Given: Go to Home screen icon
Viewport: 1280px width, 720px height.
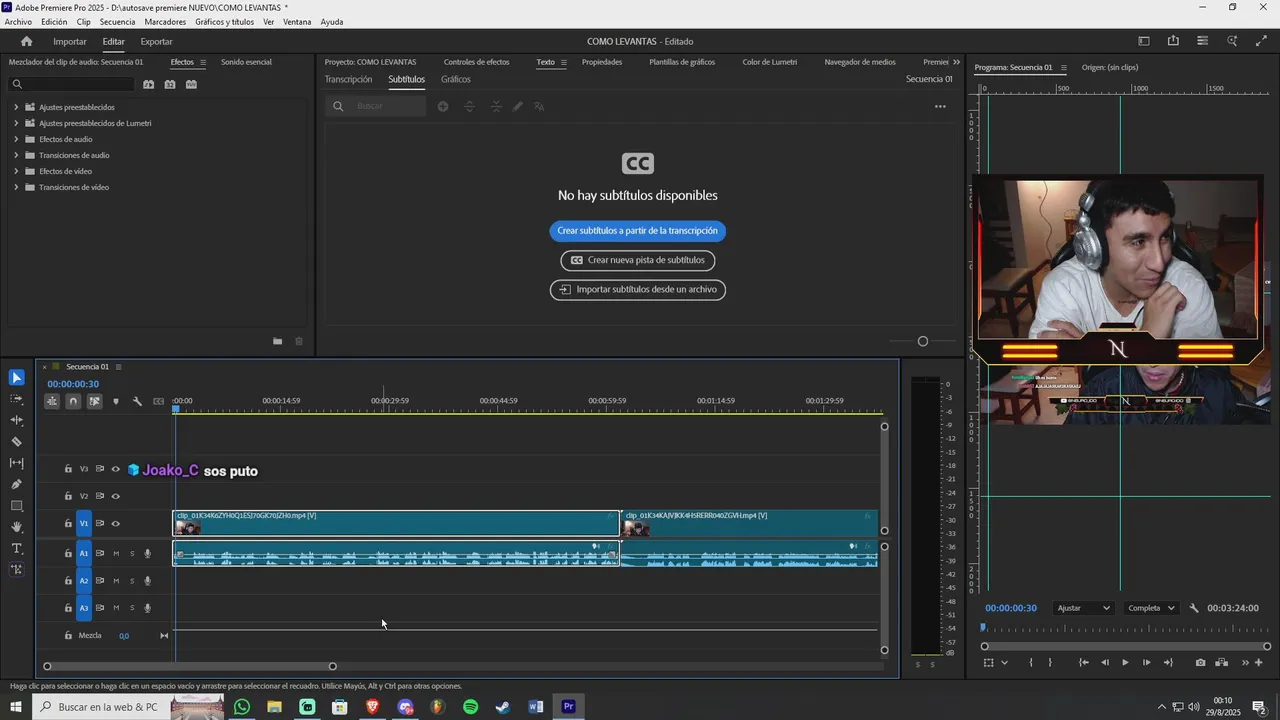Looking at the screenshot, I should [x=26, y=41].
